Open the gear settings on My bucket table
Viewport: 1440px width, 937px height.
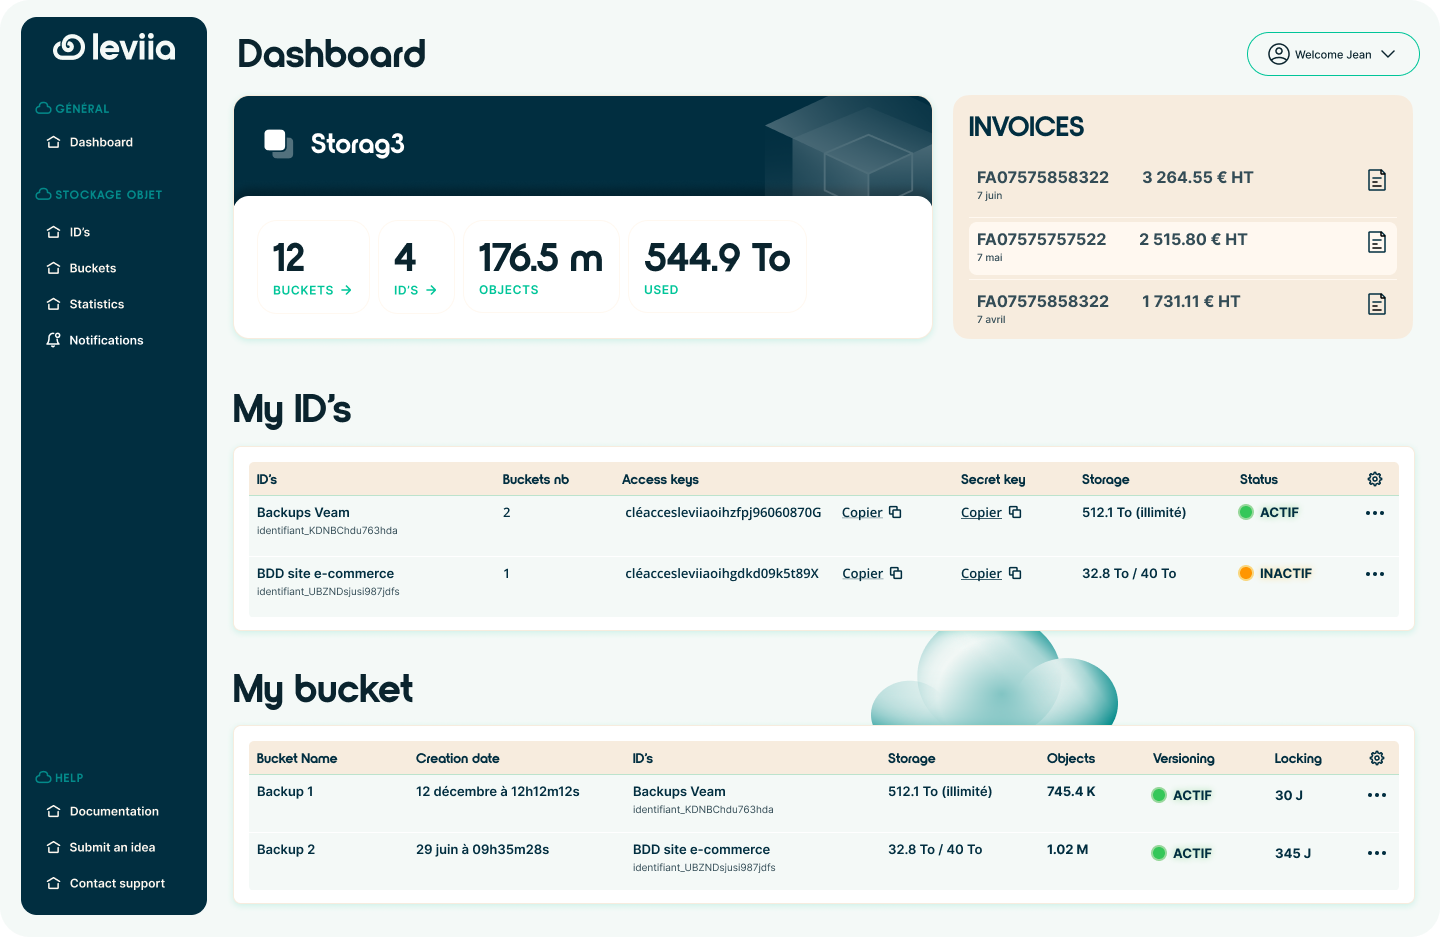tap(1376, 758)
